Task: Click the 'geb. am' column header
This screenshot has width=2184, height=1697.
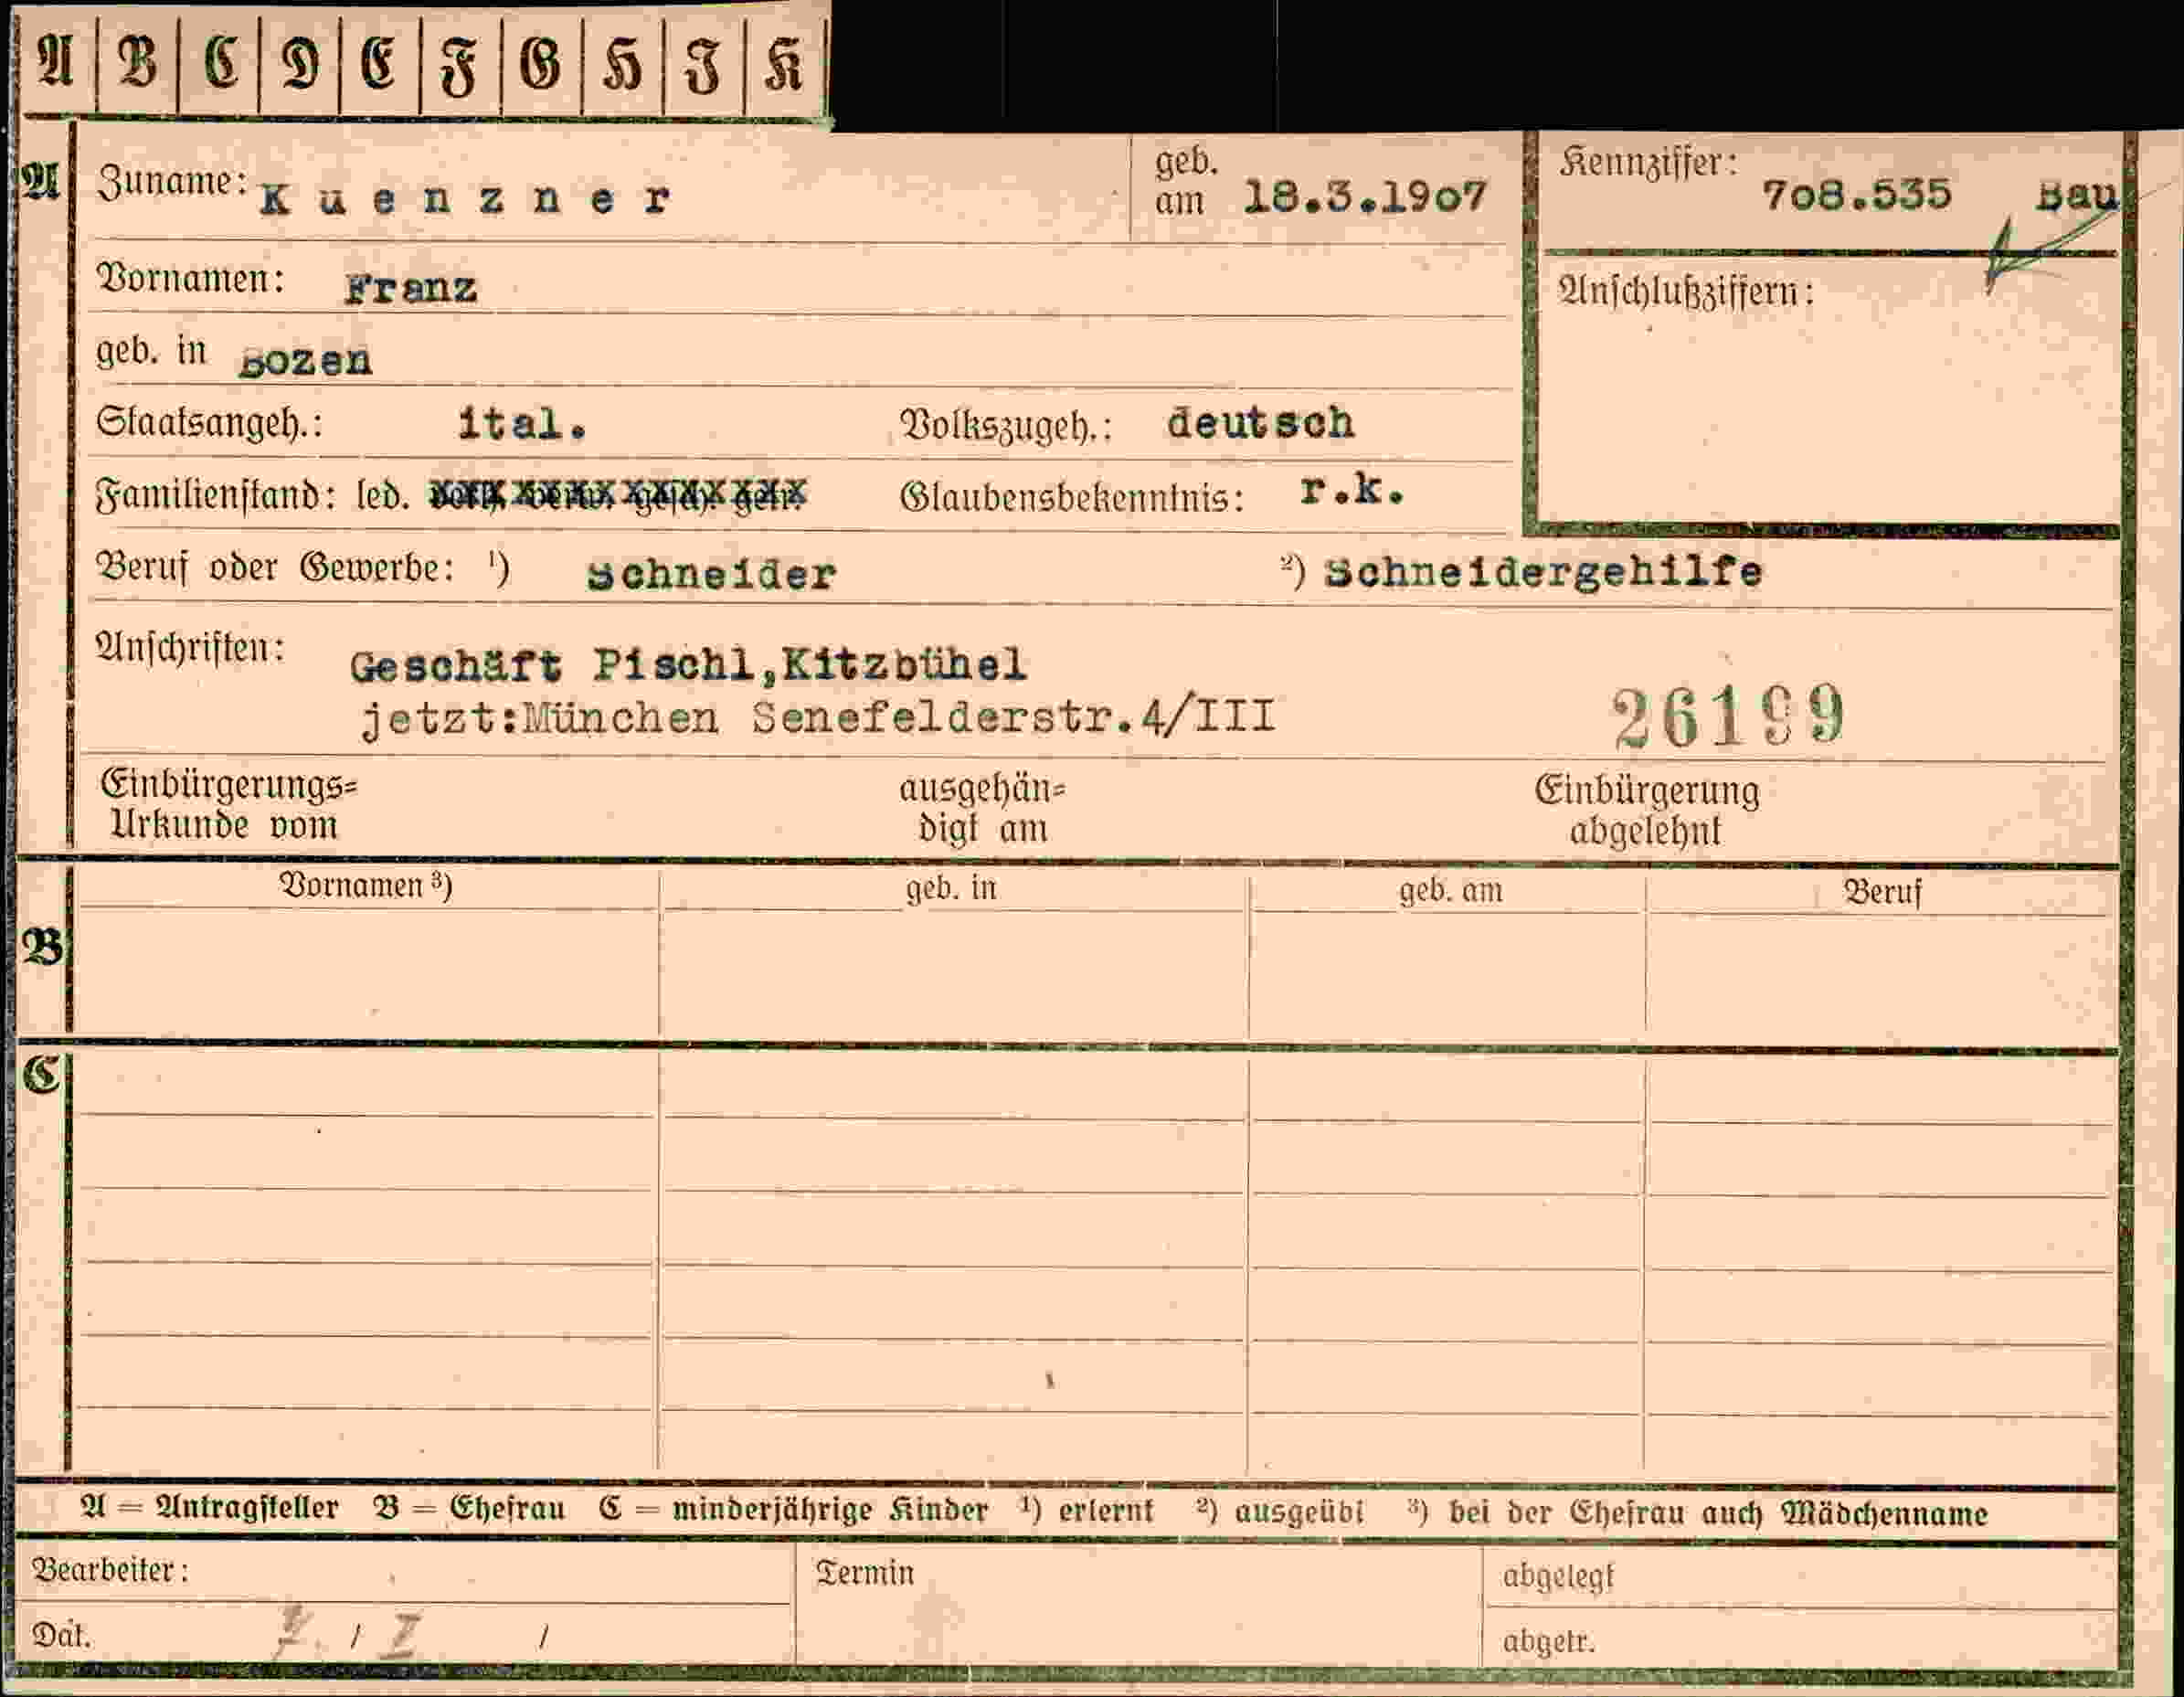Action: (x=1450, y=890)
